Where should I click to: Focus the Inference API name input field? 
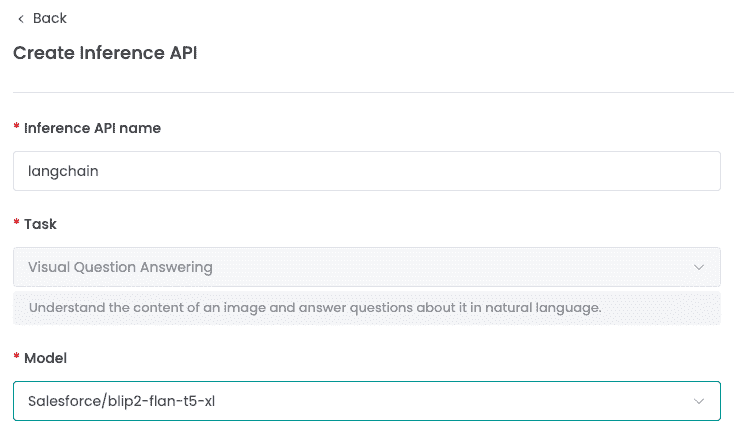pos(367,171)
